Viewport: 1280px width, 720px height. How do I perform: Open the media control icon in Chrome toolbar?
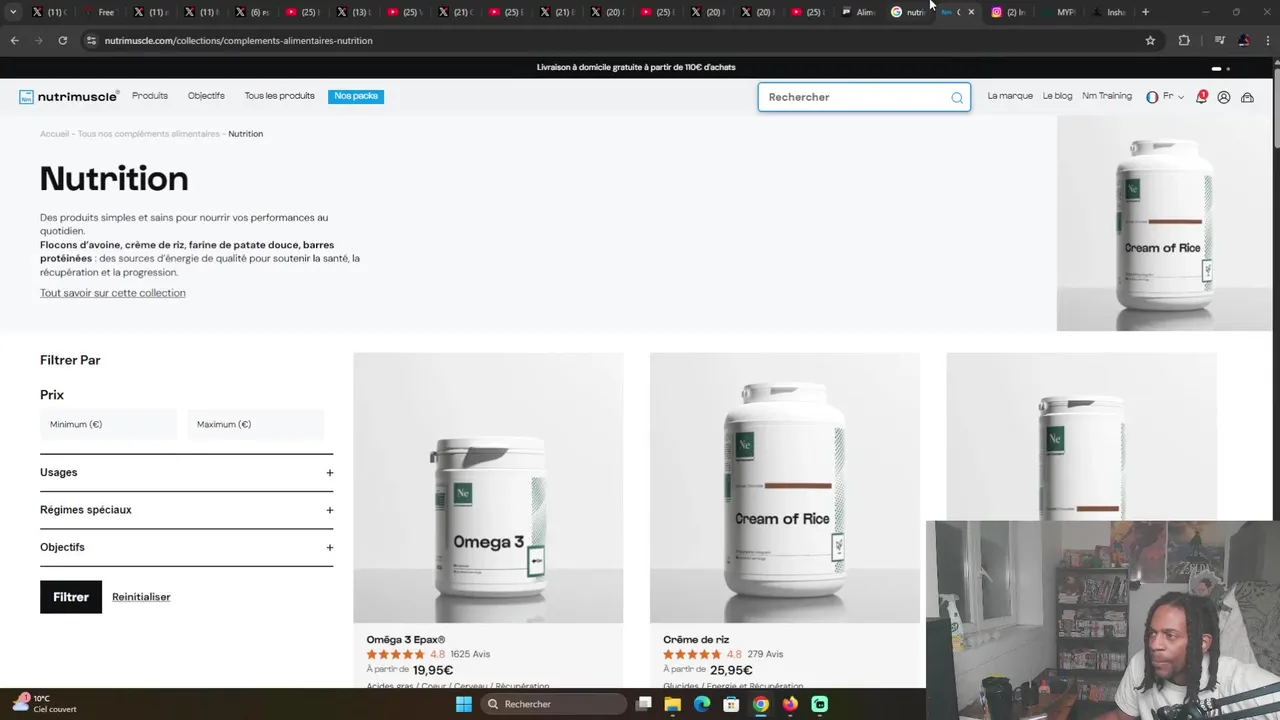point(1219,40)
